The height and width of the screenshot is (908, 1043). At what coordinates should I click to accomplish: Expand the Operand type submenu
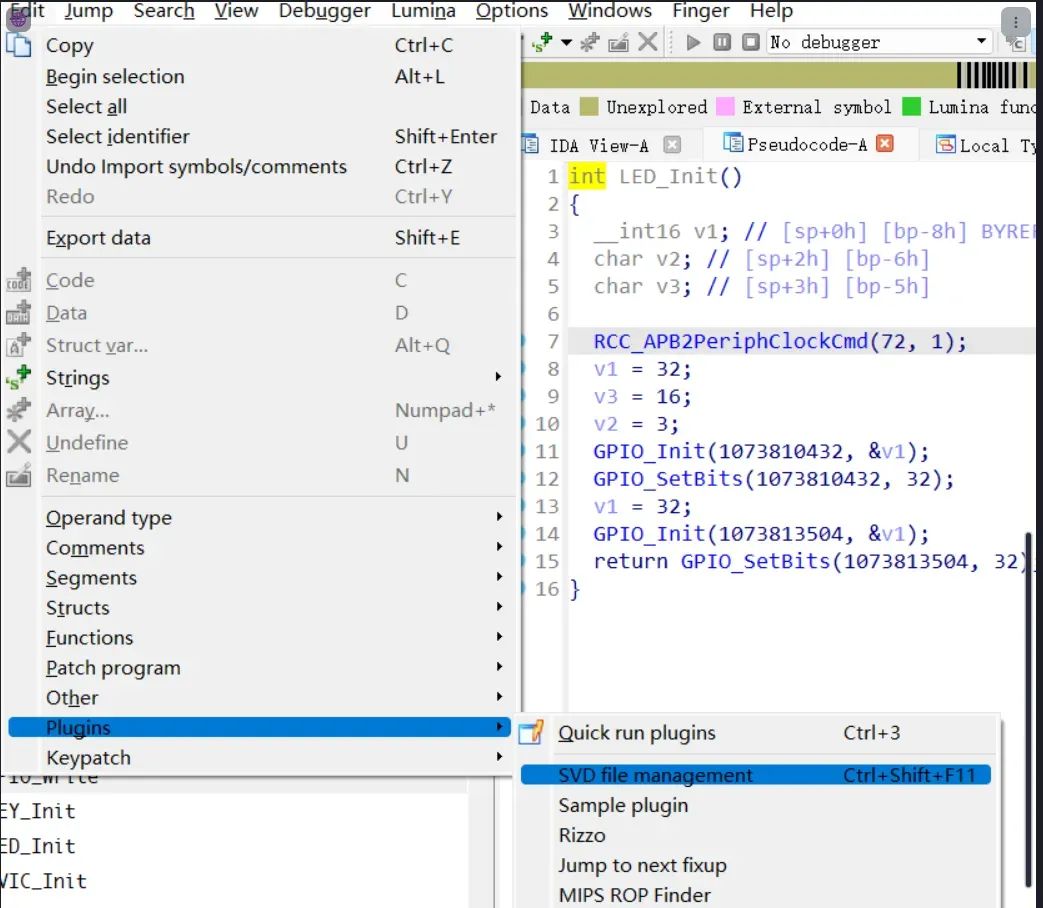pos(108,518)
